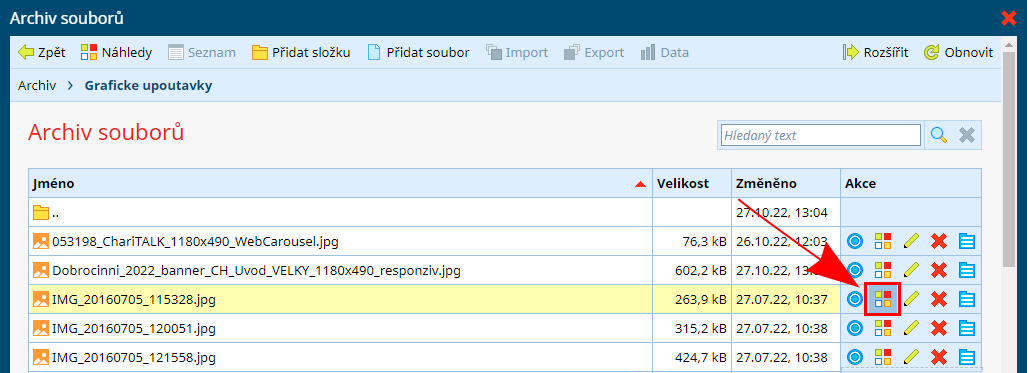Viewport: 1027px width, 373px height.
Task: Go back with the Zpět button
Action: (41, 52)
